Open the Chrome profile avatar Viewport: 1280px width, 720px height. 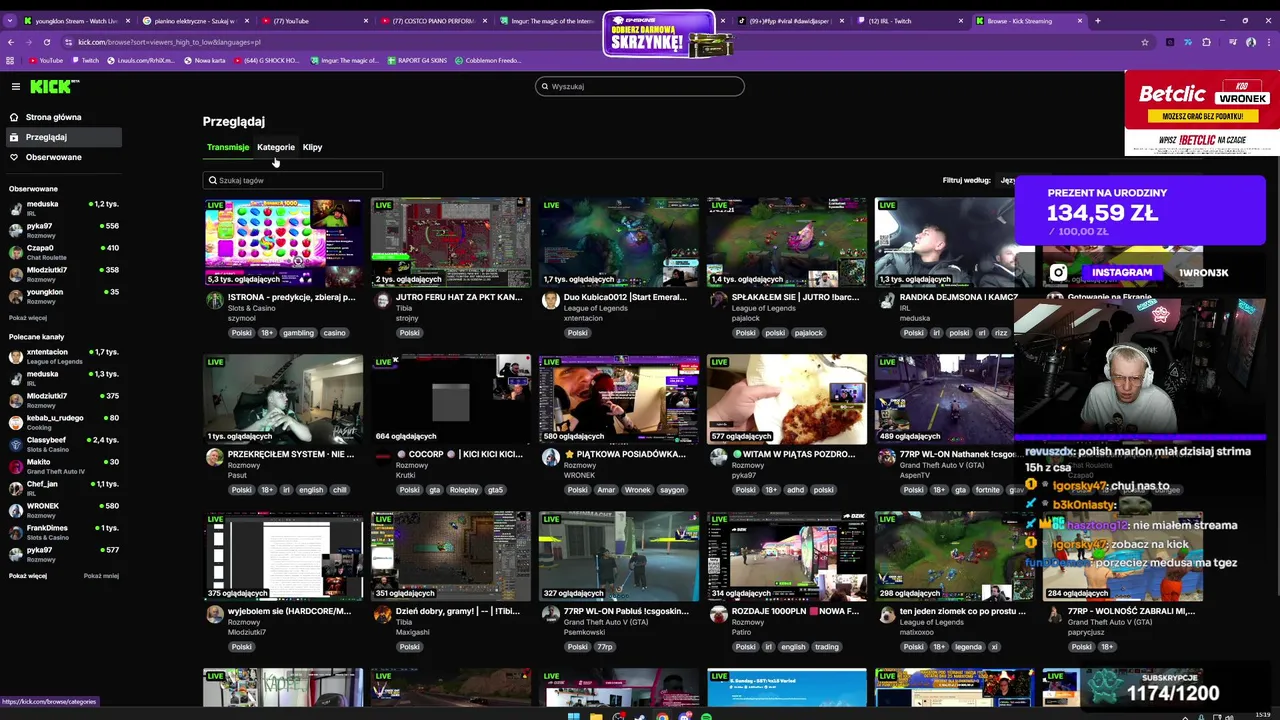click(x=1251, y=42)
